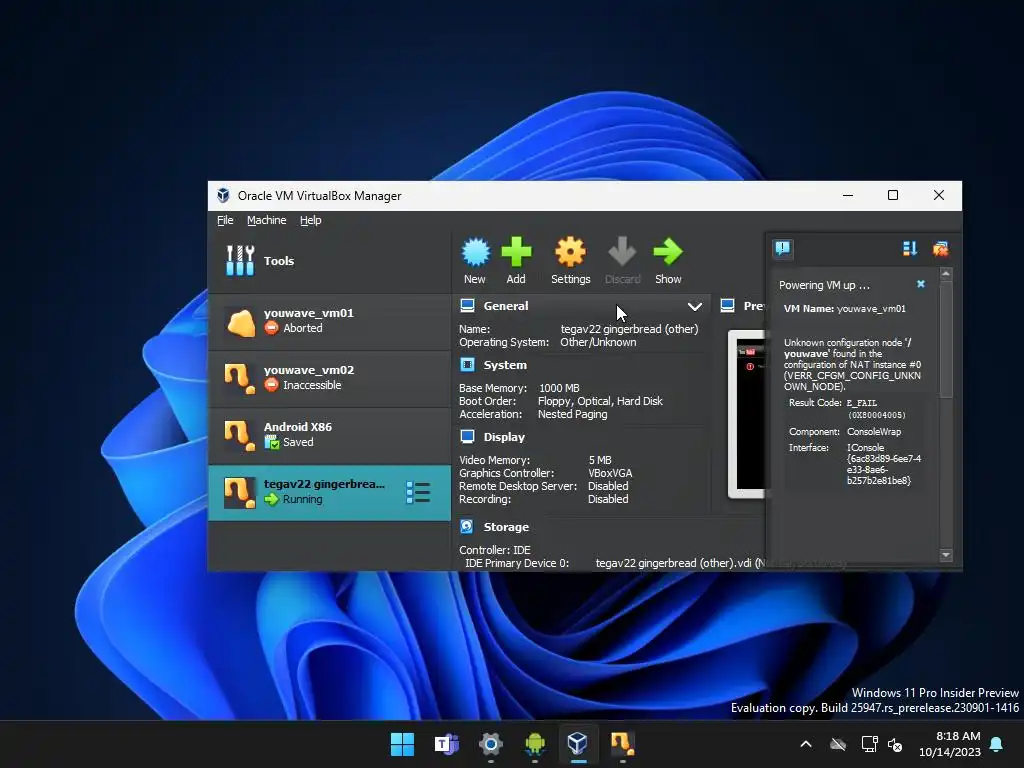Click the General section monitor icon
Screen dimensions: 1024x768
pos(467,306)
